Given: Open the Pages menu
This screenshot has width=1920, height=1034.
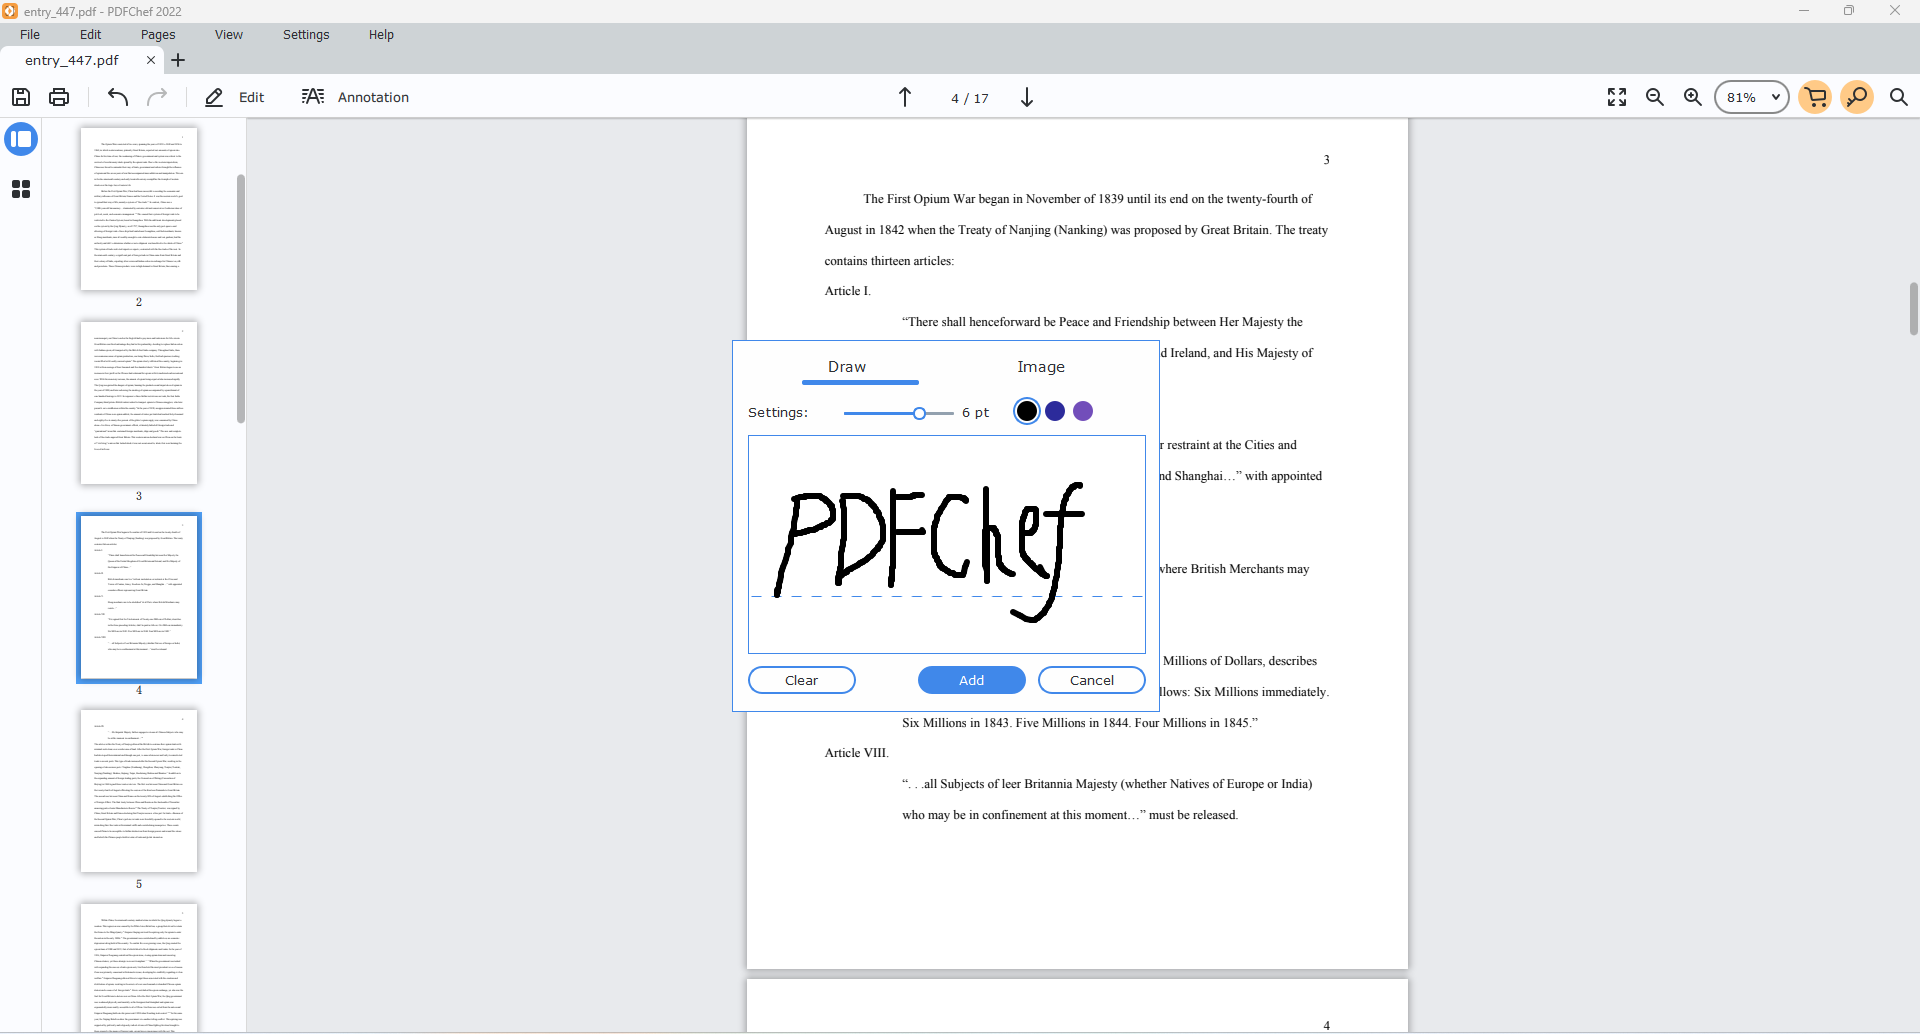Looking at the screenshot, I should (158, 34).
